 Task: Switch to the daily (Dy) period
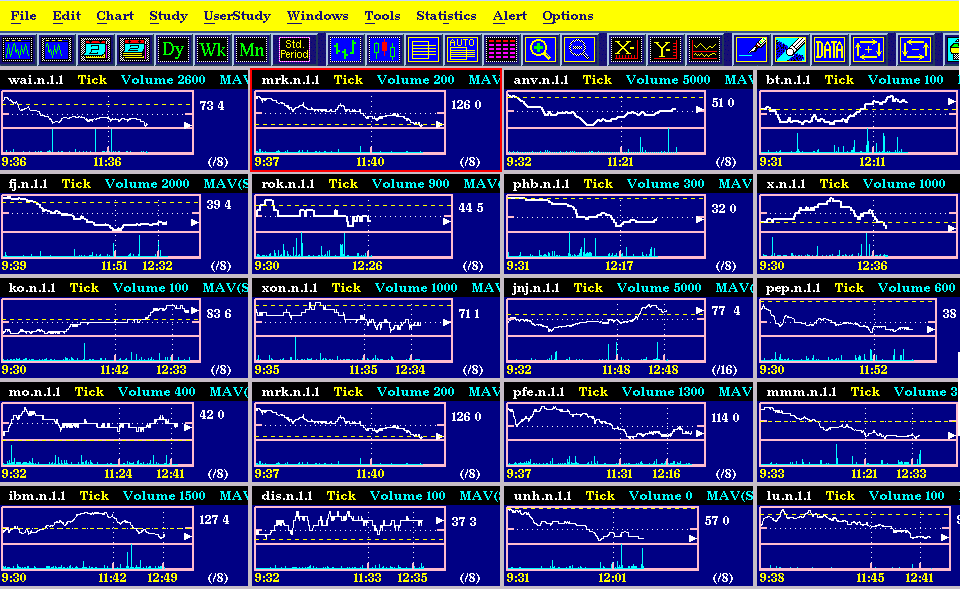point(173,50)
